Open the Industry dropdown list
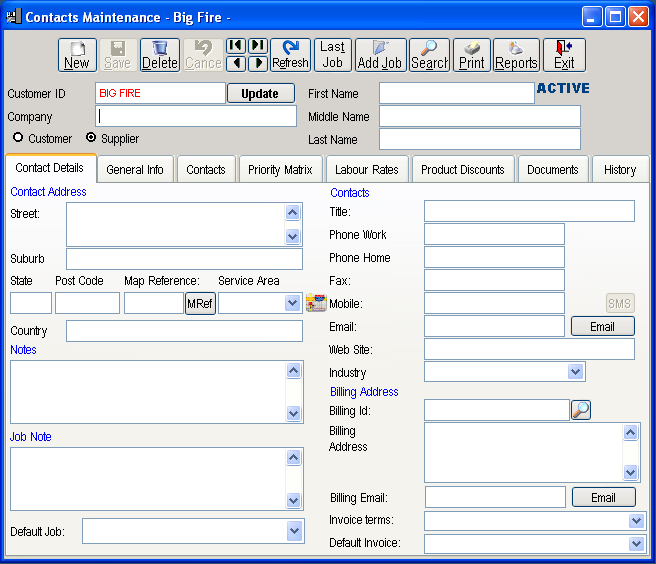 pos(575,372)
